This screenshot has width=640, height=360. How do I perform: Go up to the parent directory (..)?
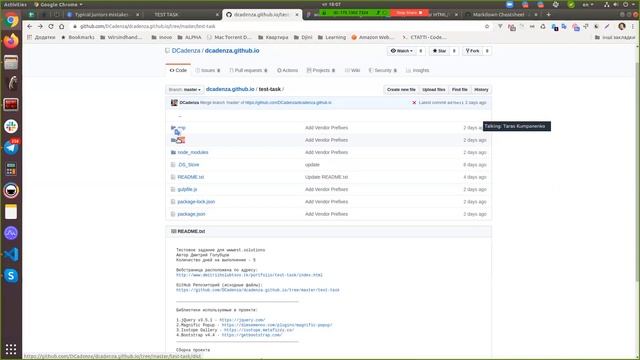point(180,116)
